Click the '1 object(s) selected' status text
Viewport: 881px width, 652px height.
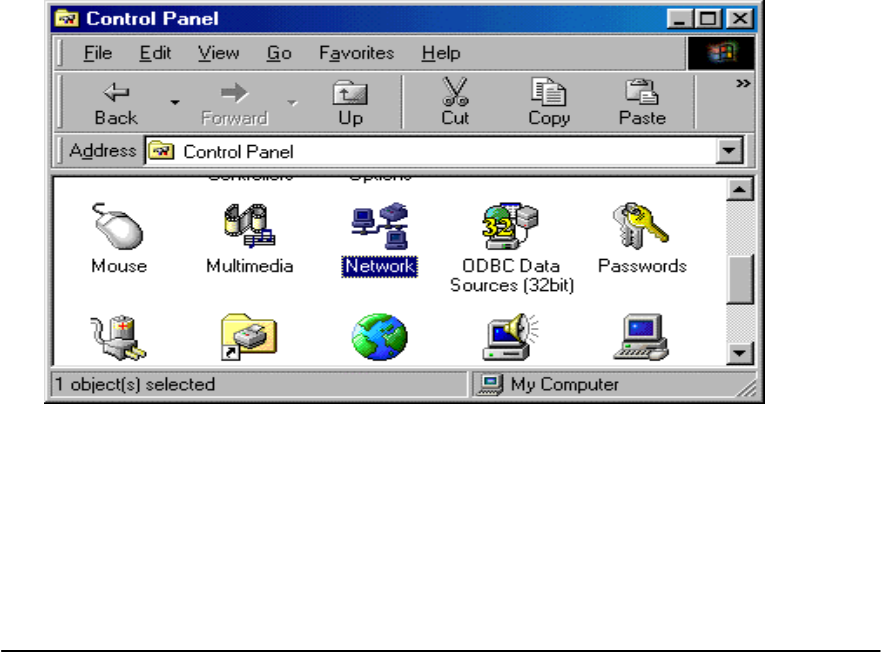[x=135, y=384]
